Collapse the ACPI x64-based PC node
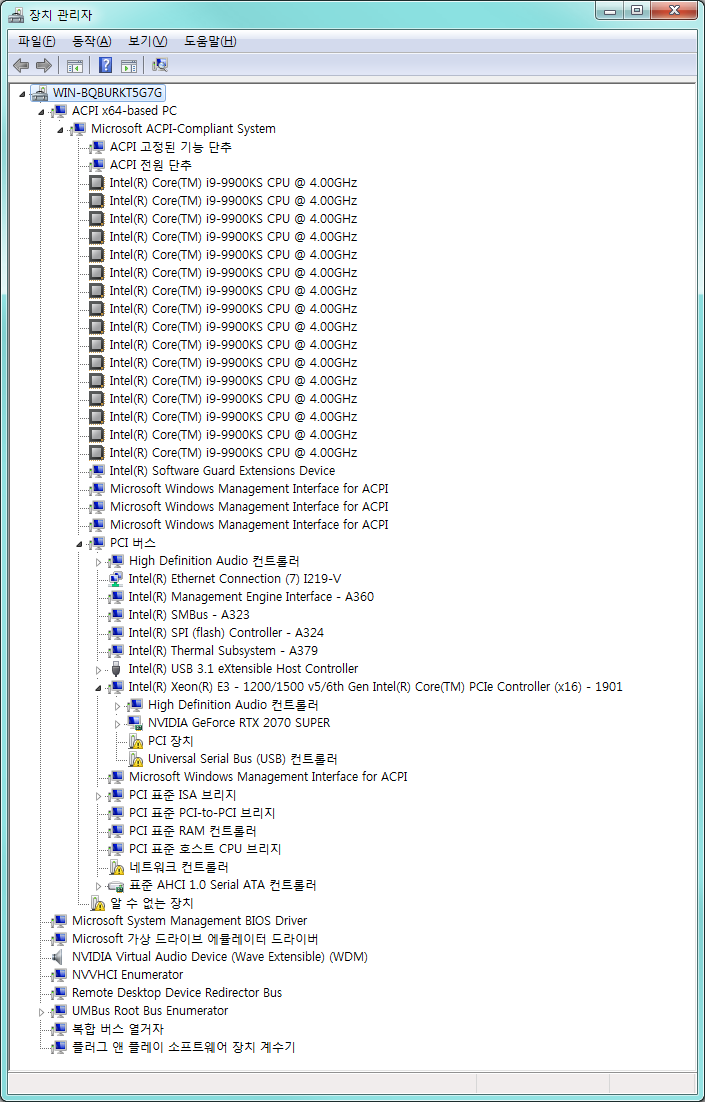Viewport: 705px width, 1102px height. [x=42, y=112]
